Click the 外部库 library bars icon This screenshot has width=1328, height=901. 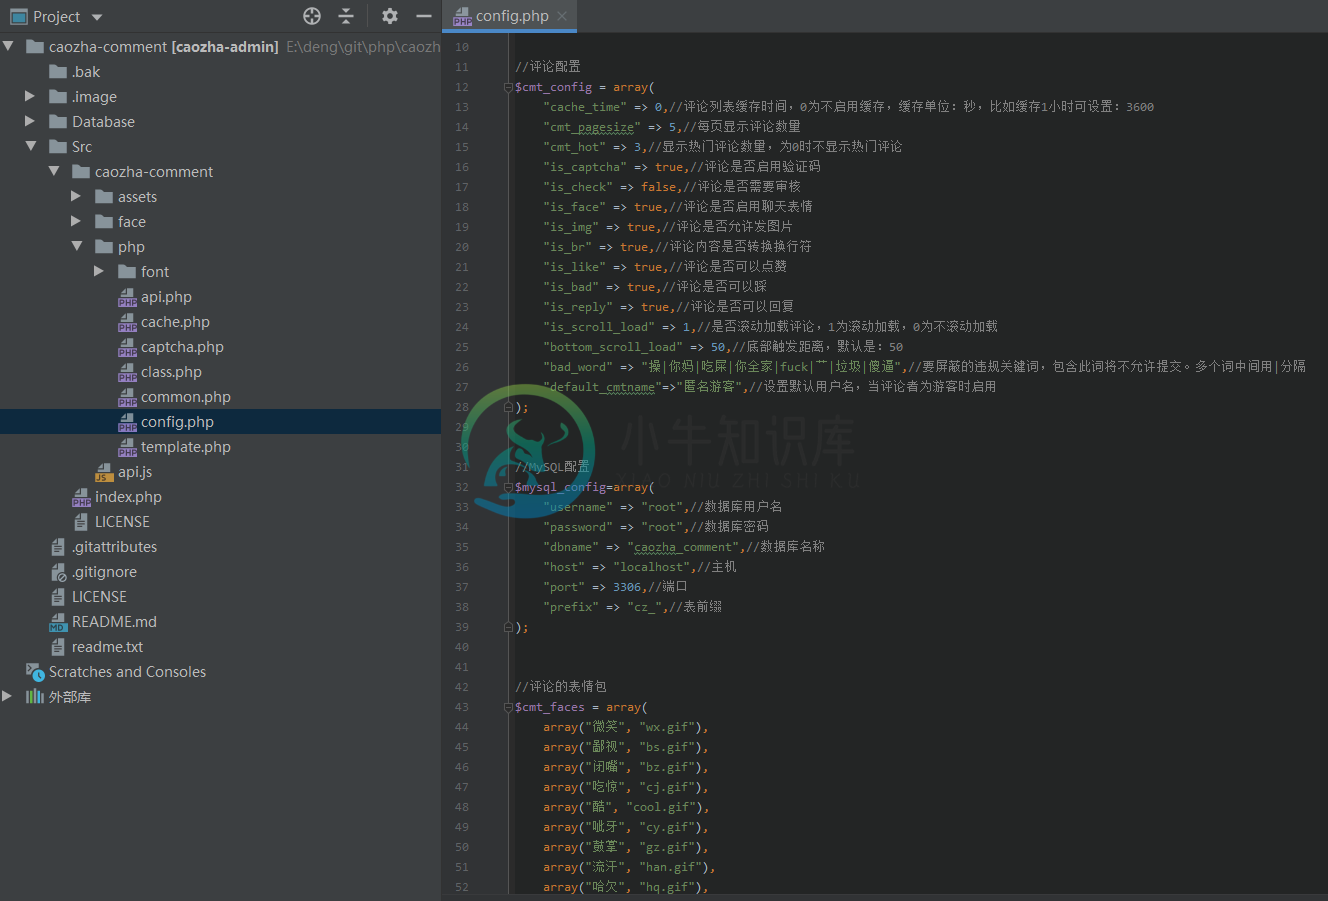point(35,696)
